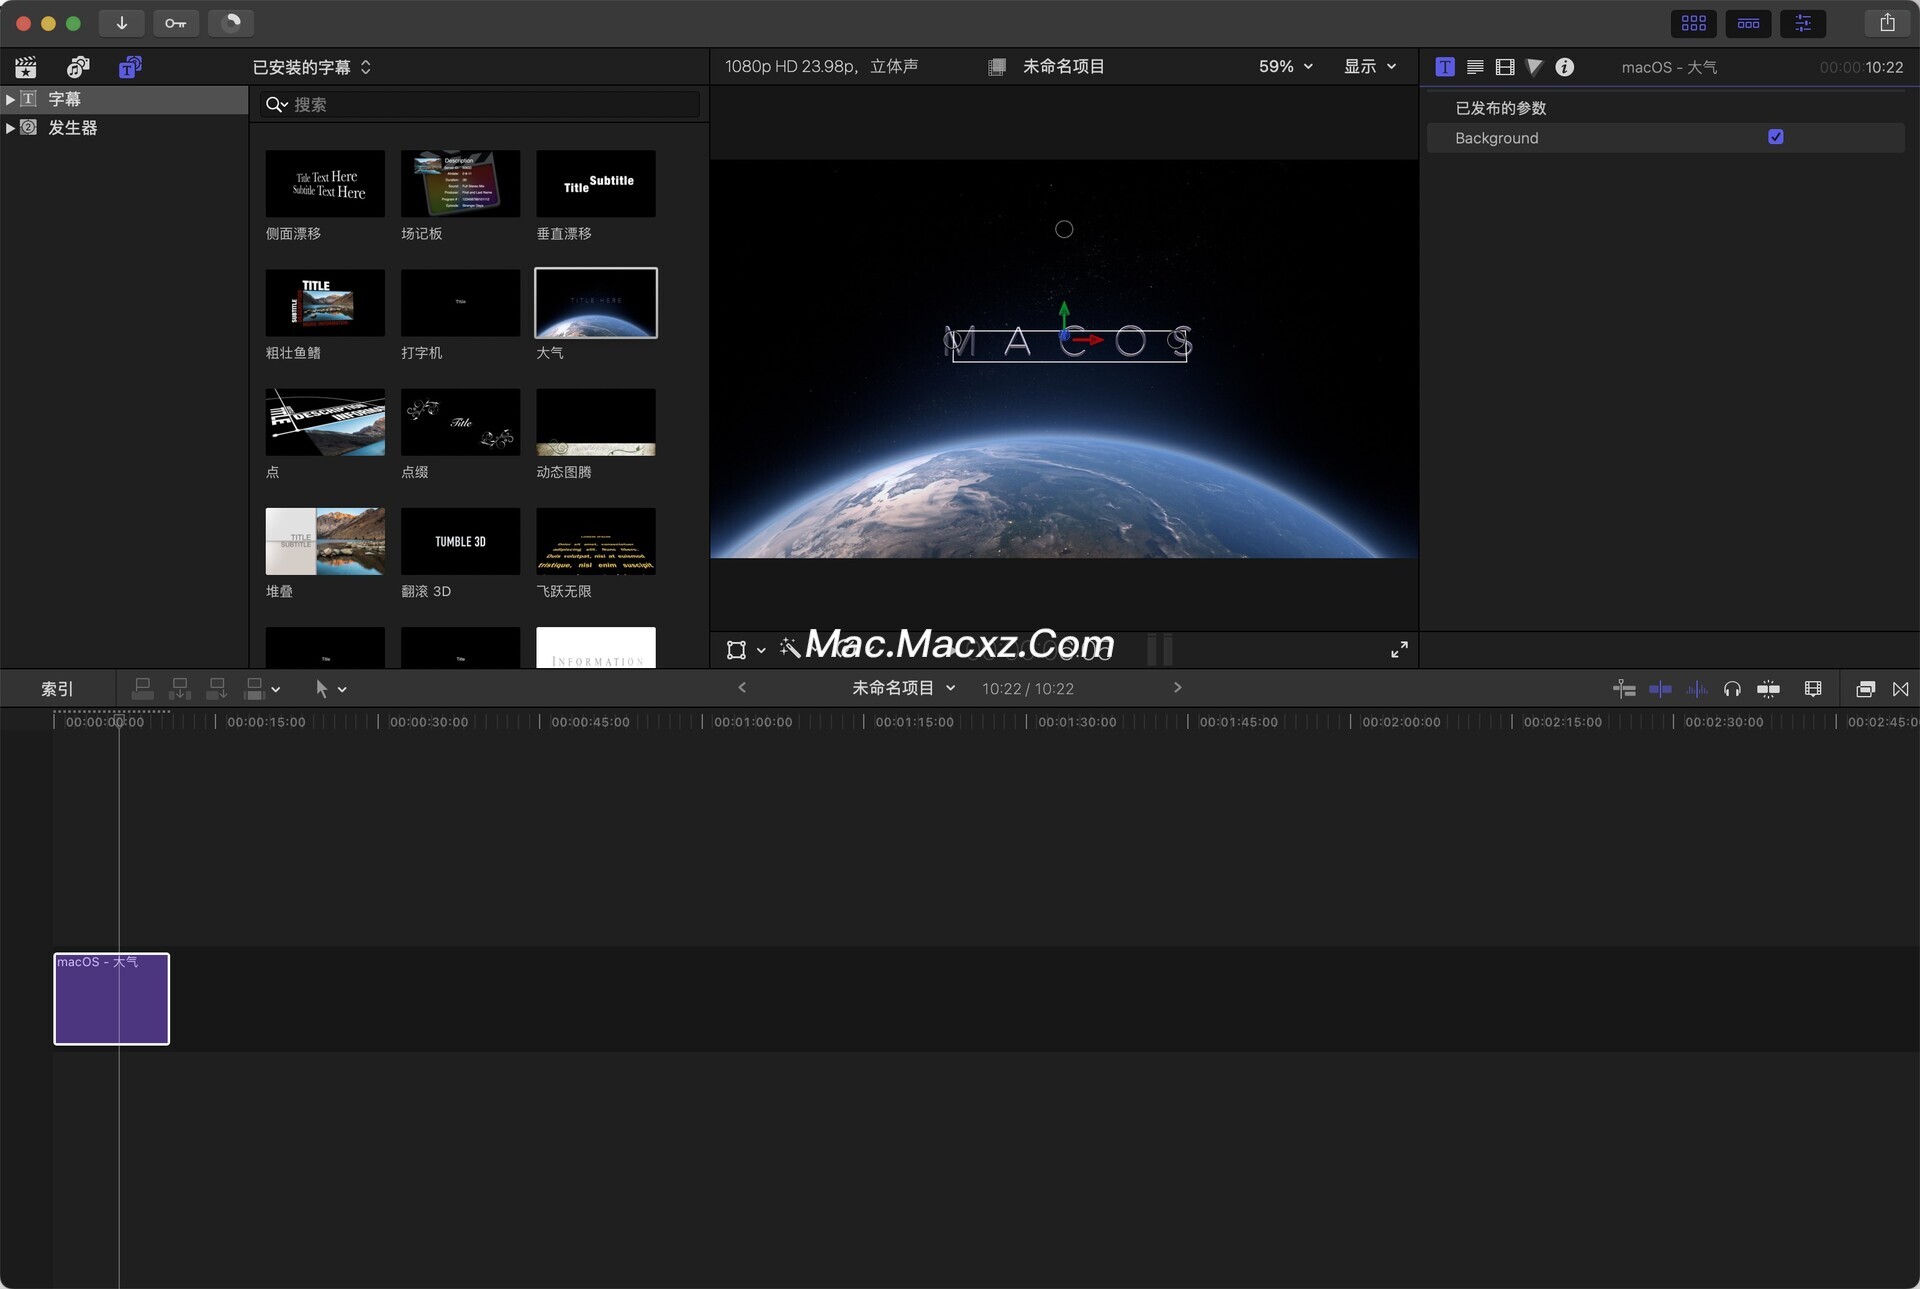This screenshot has height=1289, width=1920.
Task: Uncheck the Background checkbox
Action: coord(1776,137)
